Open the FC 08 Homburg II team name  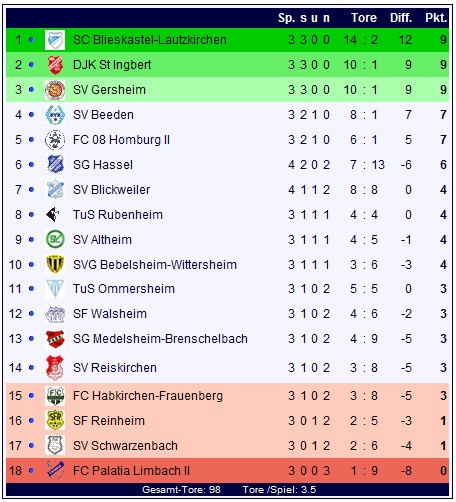121,140
